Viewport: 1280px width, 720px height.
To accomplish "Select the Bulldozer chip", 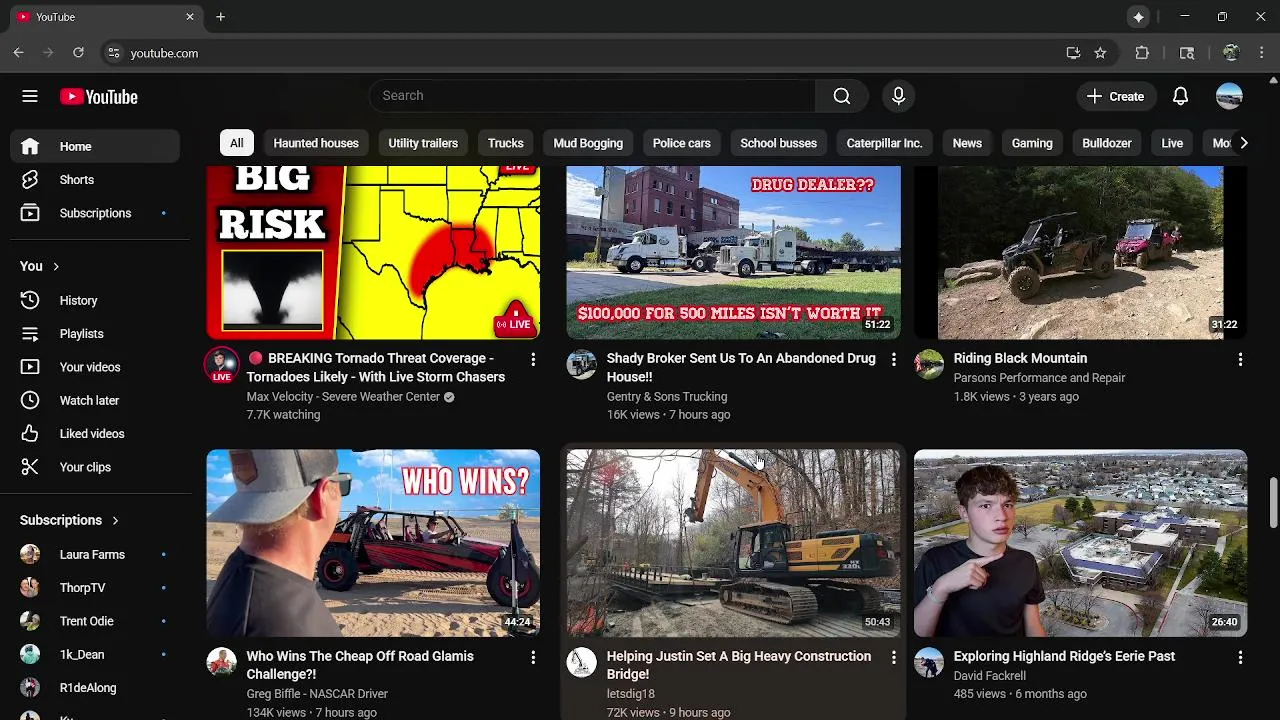I will click(x=1107, y=143).
